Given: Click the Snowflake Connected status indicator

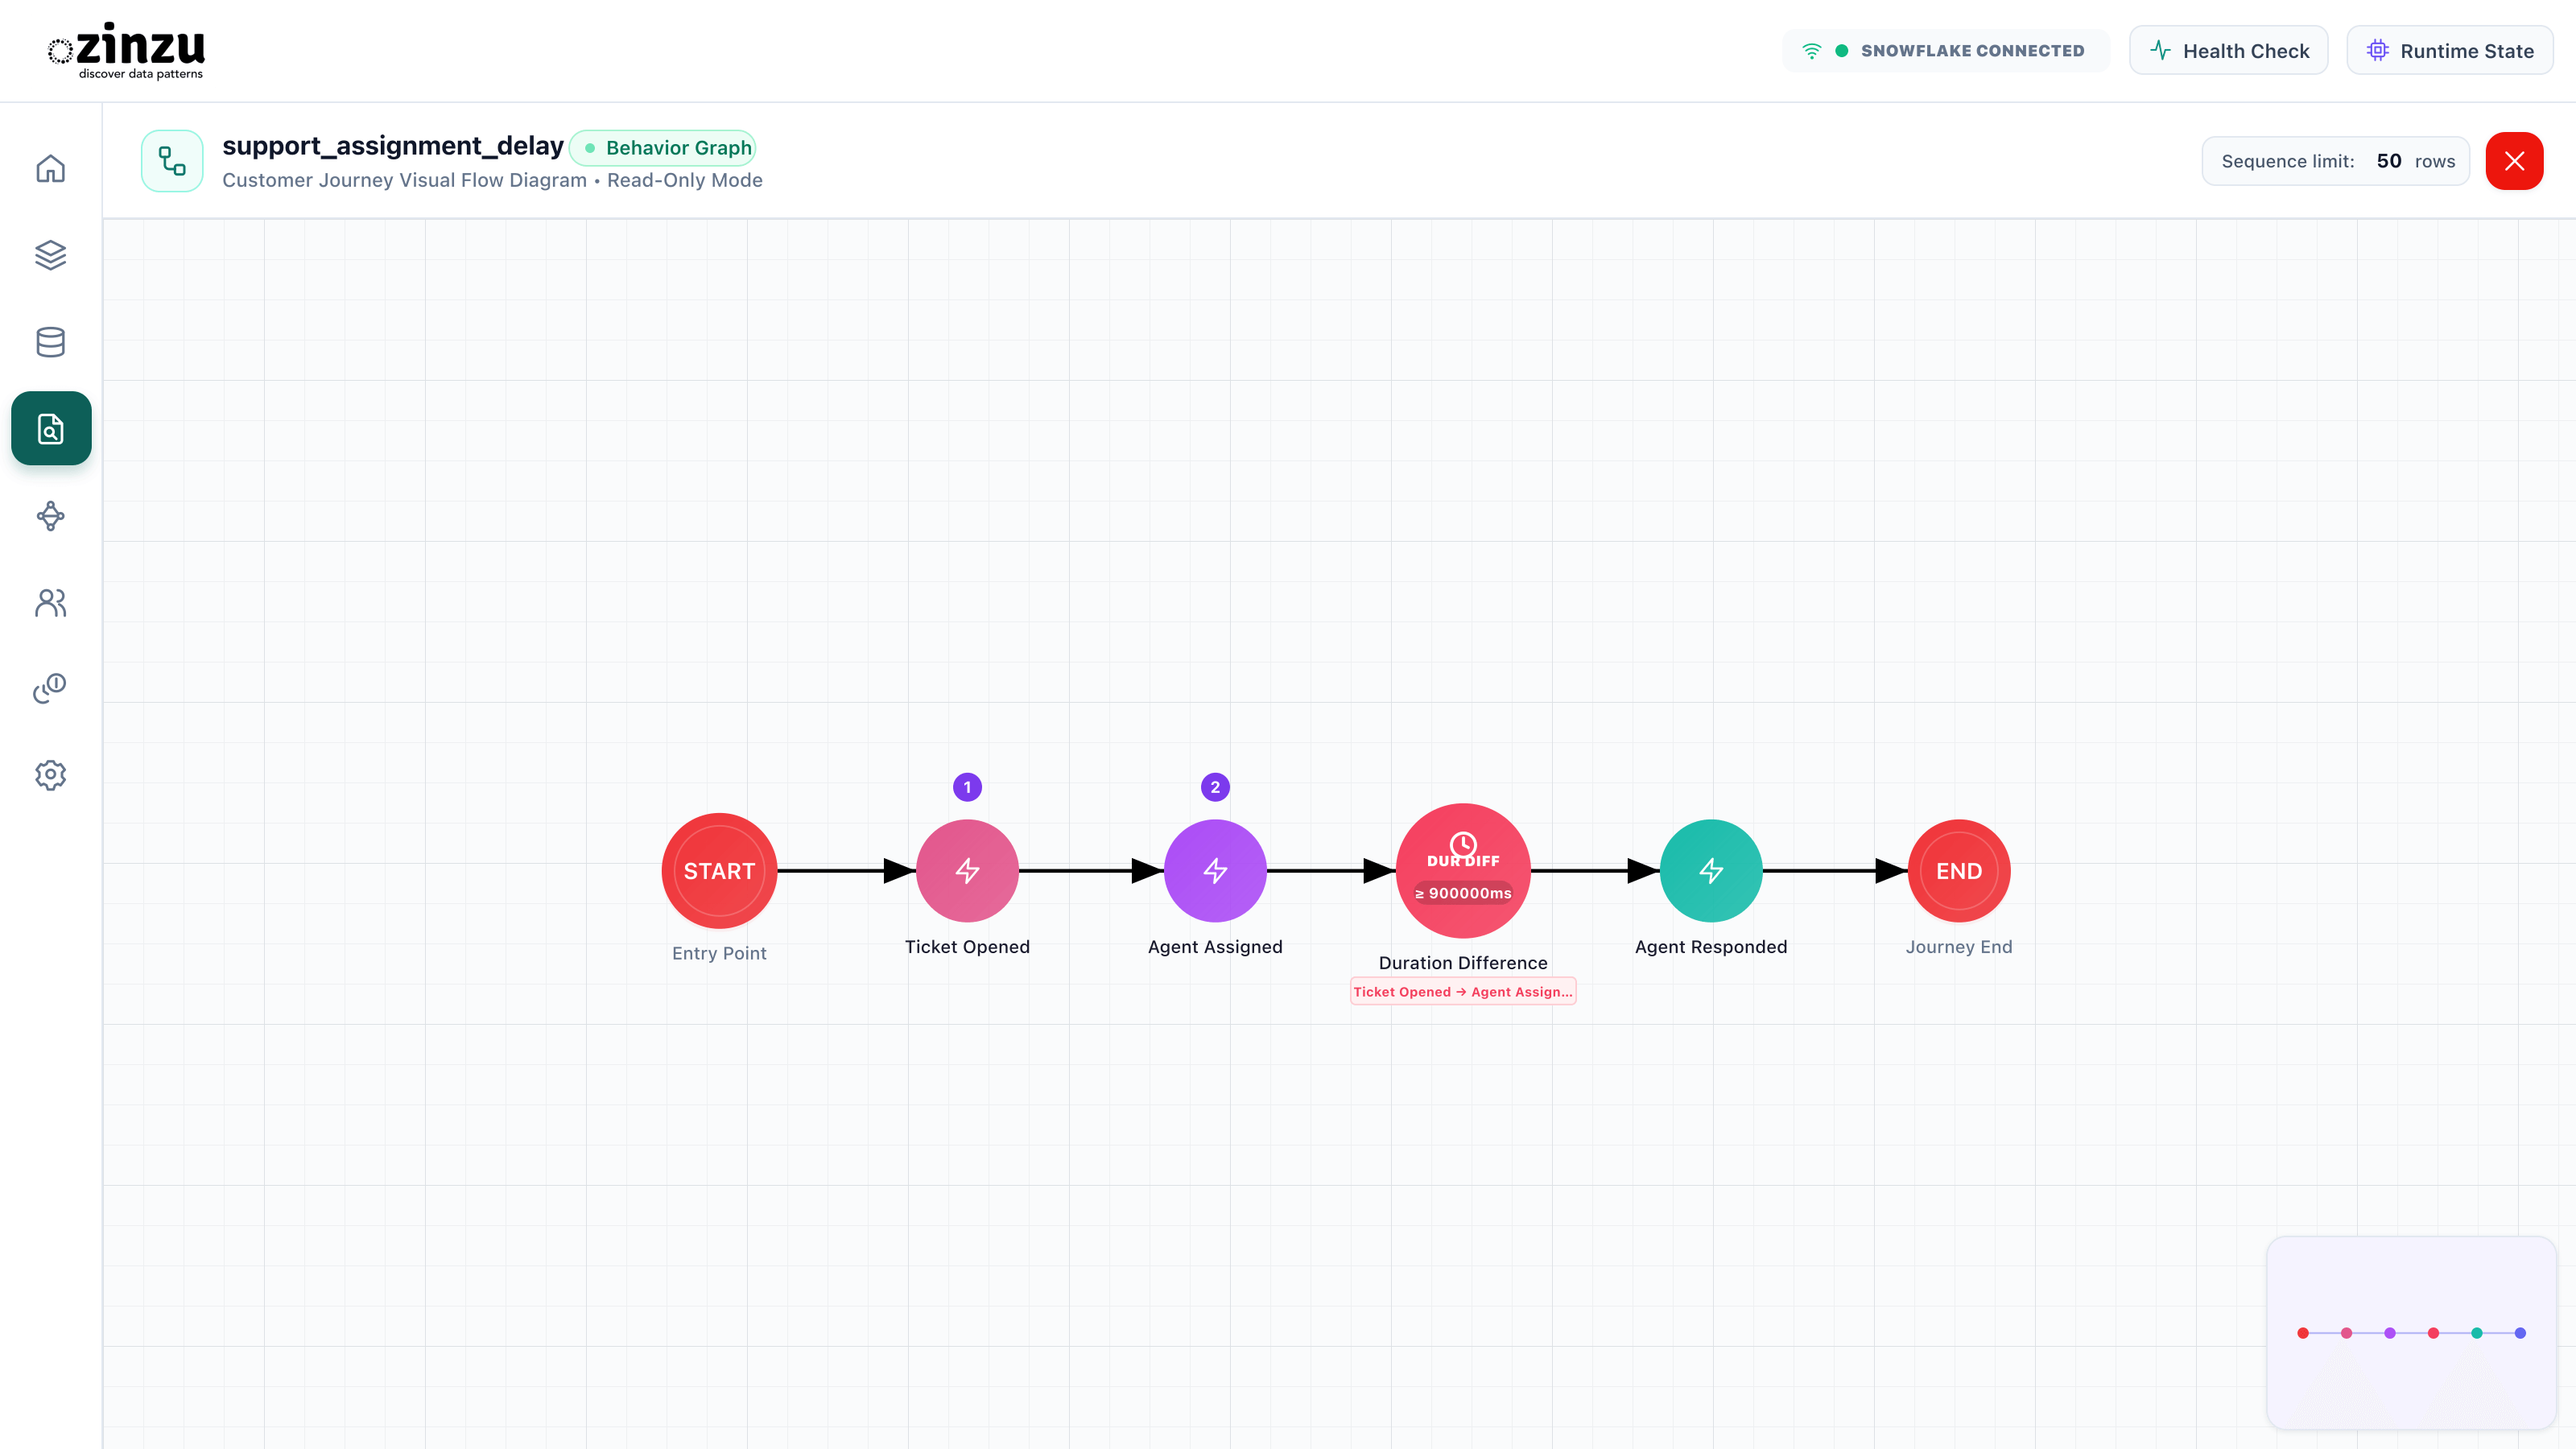Looking at the screenshot, I should (1945, 51).
